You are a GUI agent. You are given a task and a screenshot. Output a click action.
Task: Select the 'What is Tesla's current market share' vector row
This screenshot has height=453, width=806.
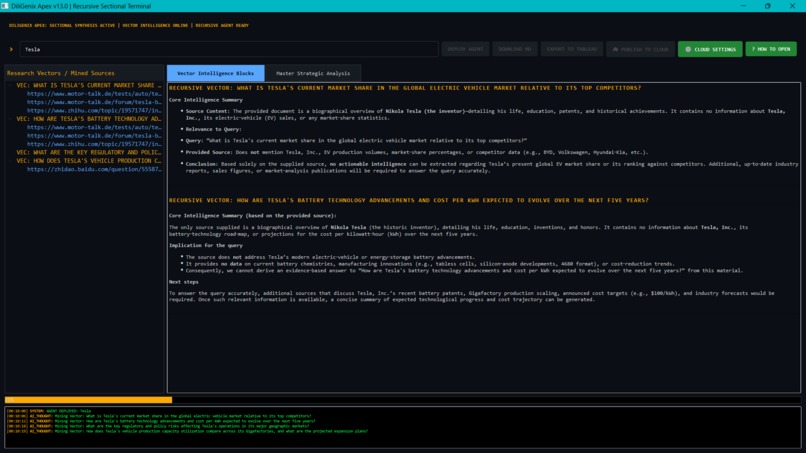88,85
